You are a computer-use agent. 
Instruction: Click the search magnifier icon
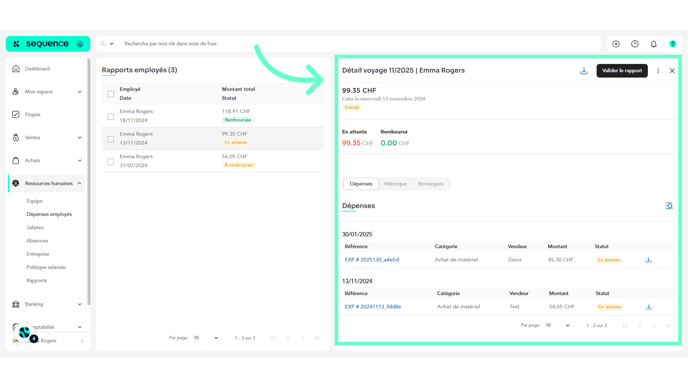[103, 44]
